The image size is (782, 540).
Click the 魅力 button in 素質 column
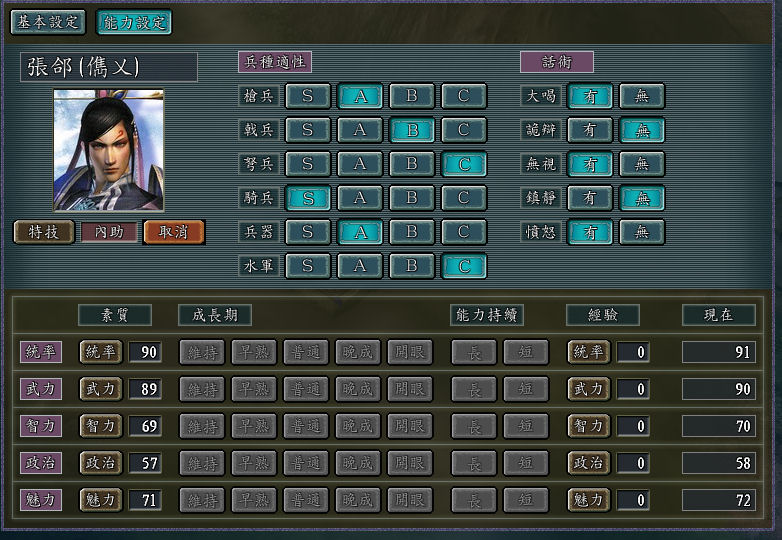[x=101, y=500]
